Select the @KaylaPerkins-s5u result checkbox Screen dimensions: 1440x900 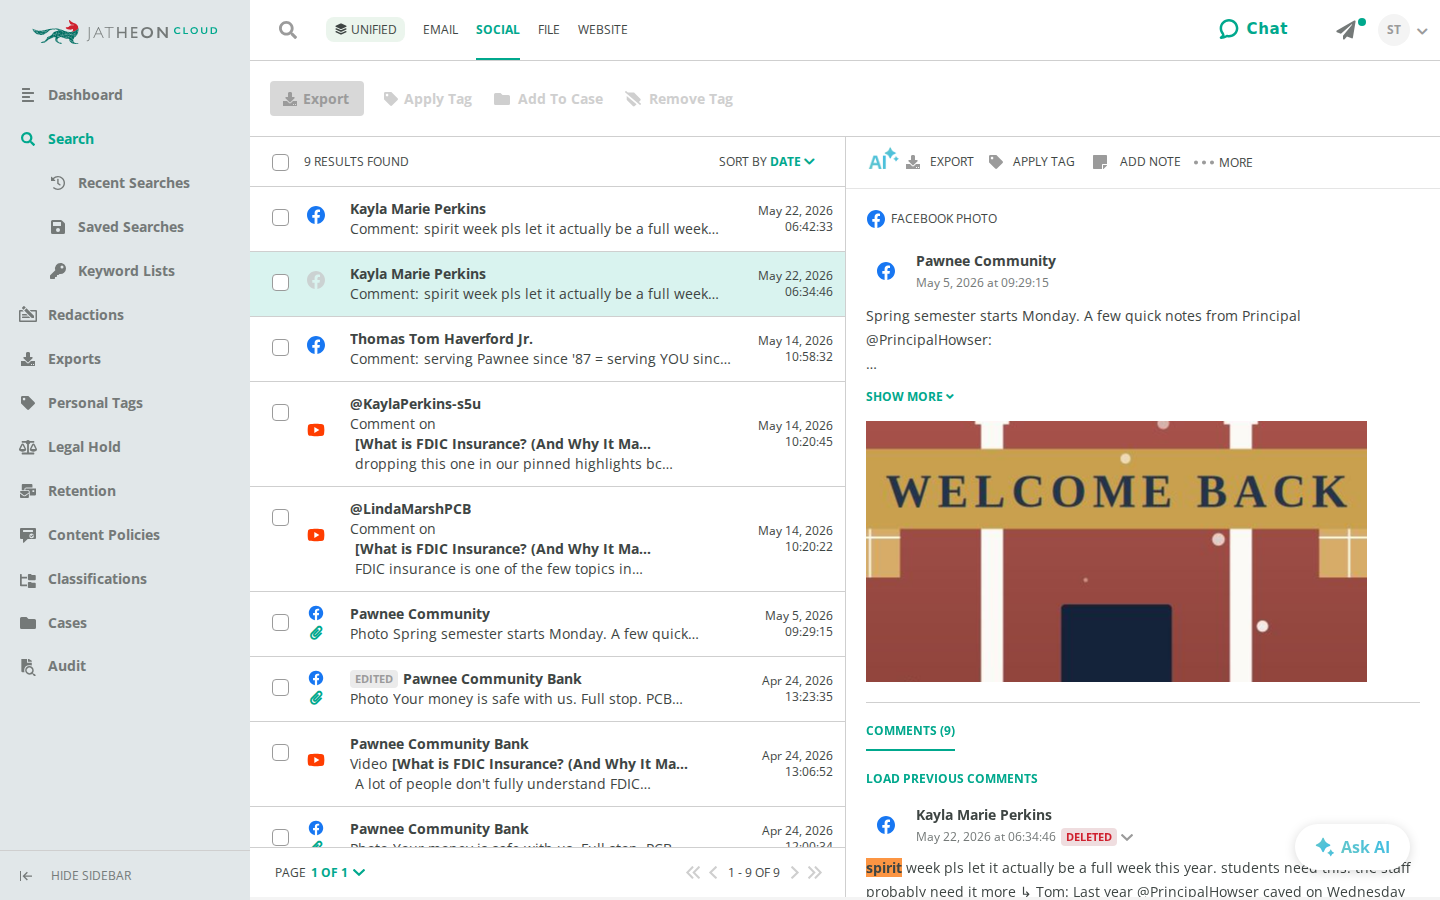[281, 412]
